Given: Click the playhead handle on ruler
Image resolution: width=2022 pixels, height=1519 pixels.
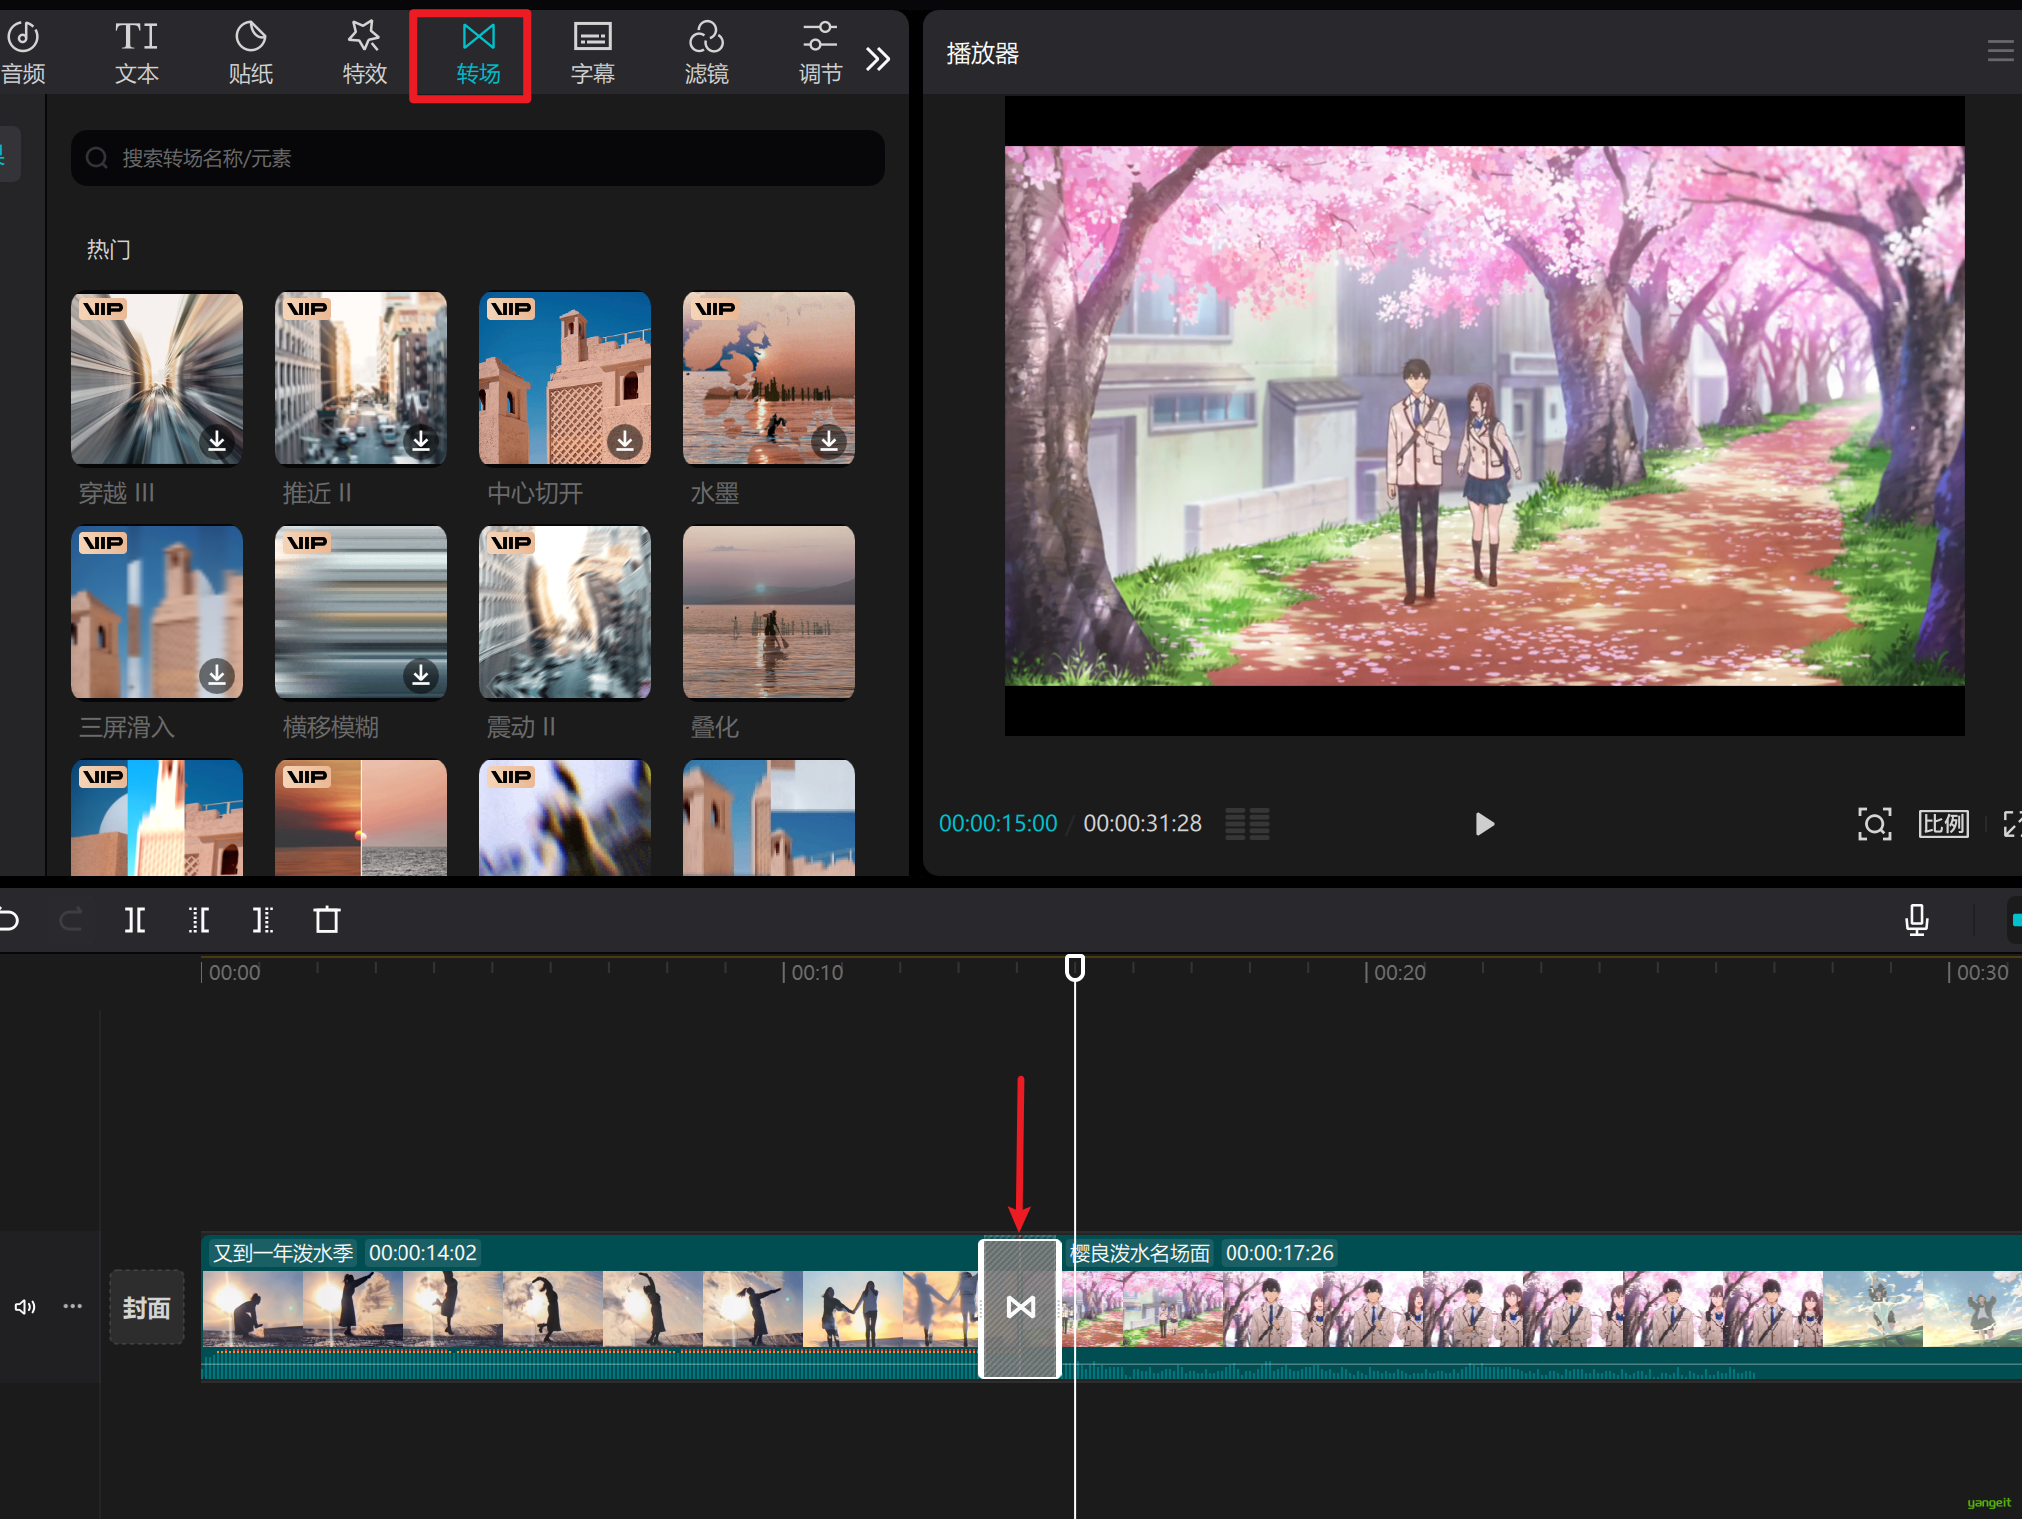Looking at the screenshot, I should pyautogui.click(x=1075, y=967).
